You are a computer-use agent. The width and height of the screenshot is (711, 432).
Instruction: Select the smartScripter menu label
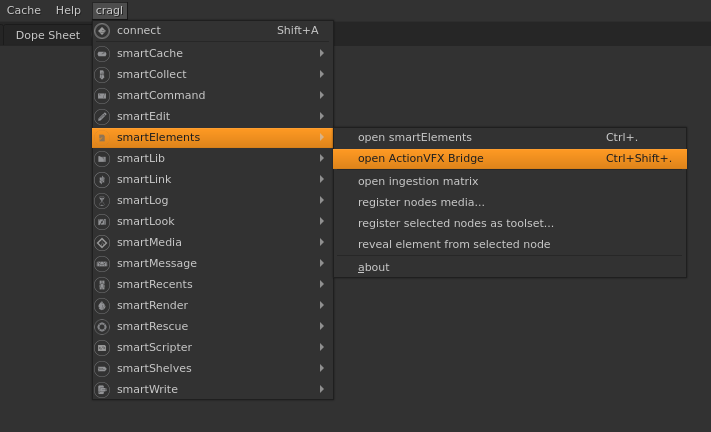(154, 347)
